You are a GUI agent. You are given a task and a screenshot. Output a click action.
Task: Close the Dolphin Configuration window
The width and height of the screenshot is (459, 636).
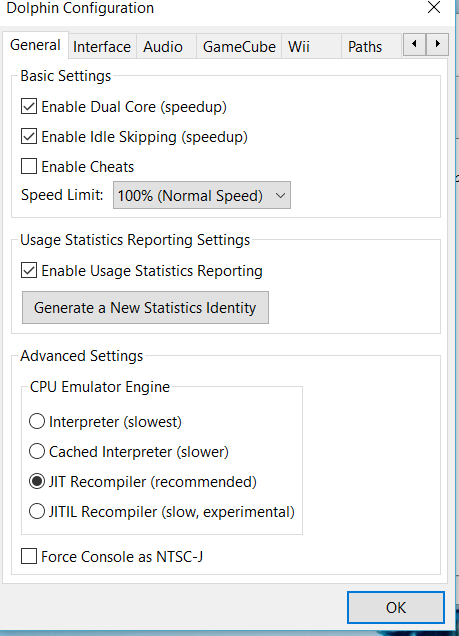434,7
